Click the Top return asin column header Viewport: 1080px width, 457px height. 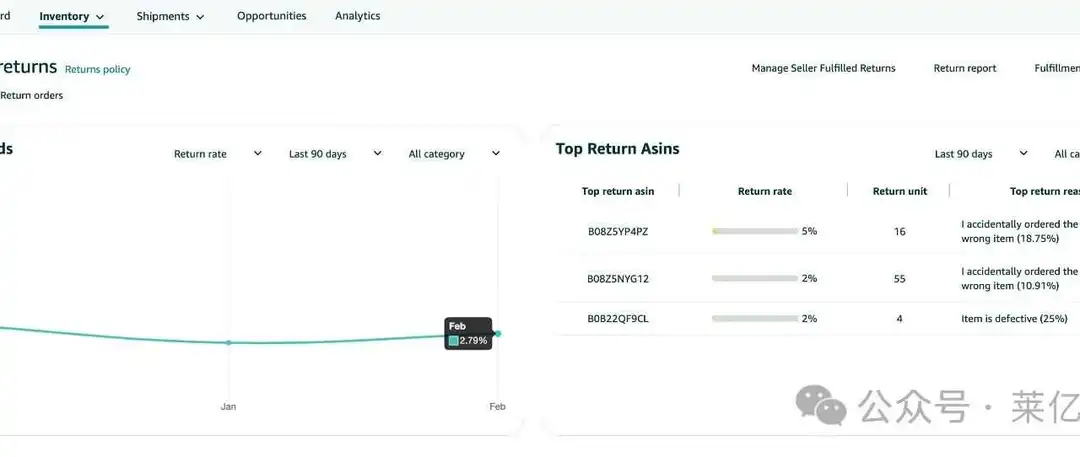point(618,191)
